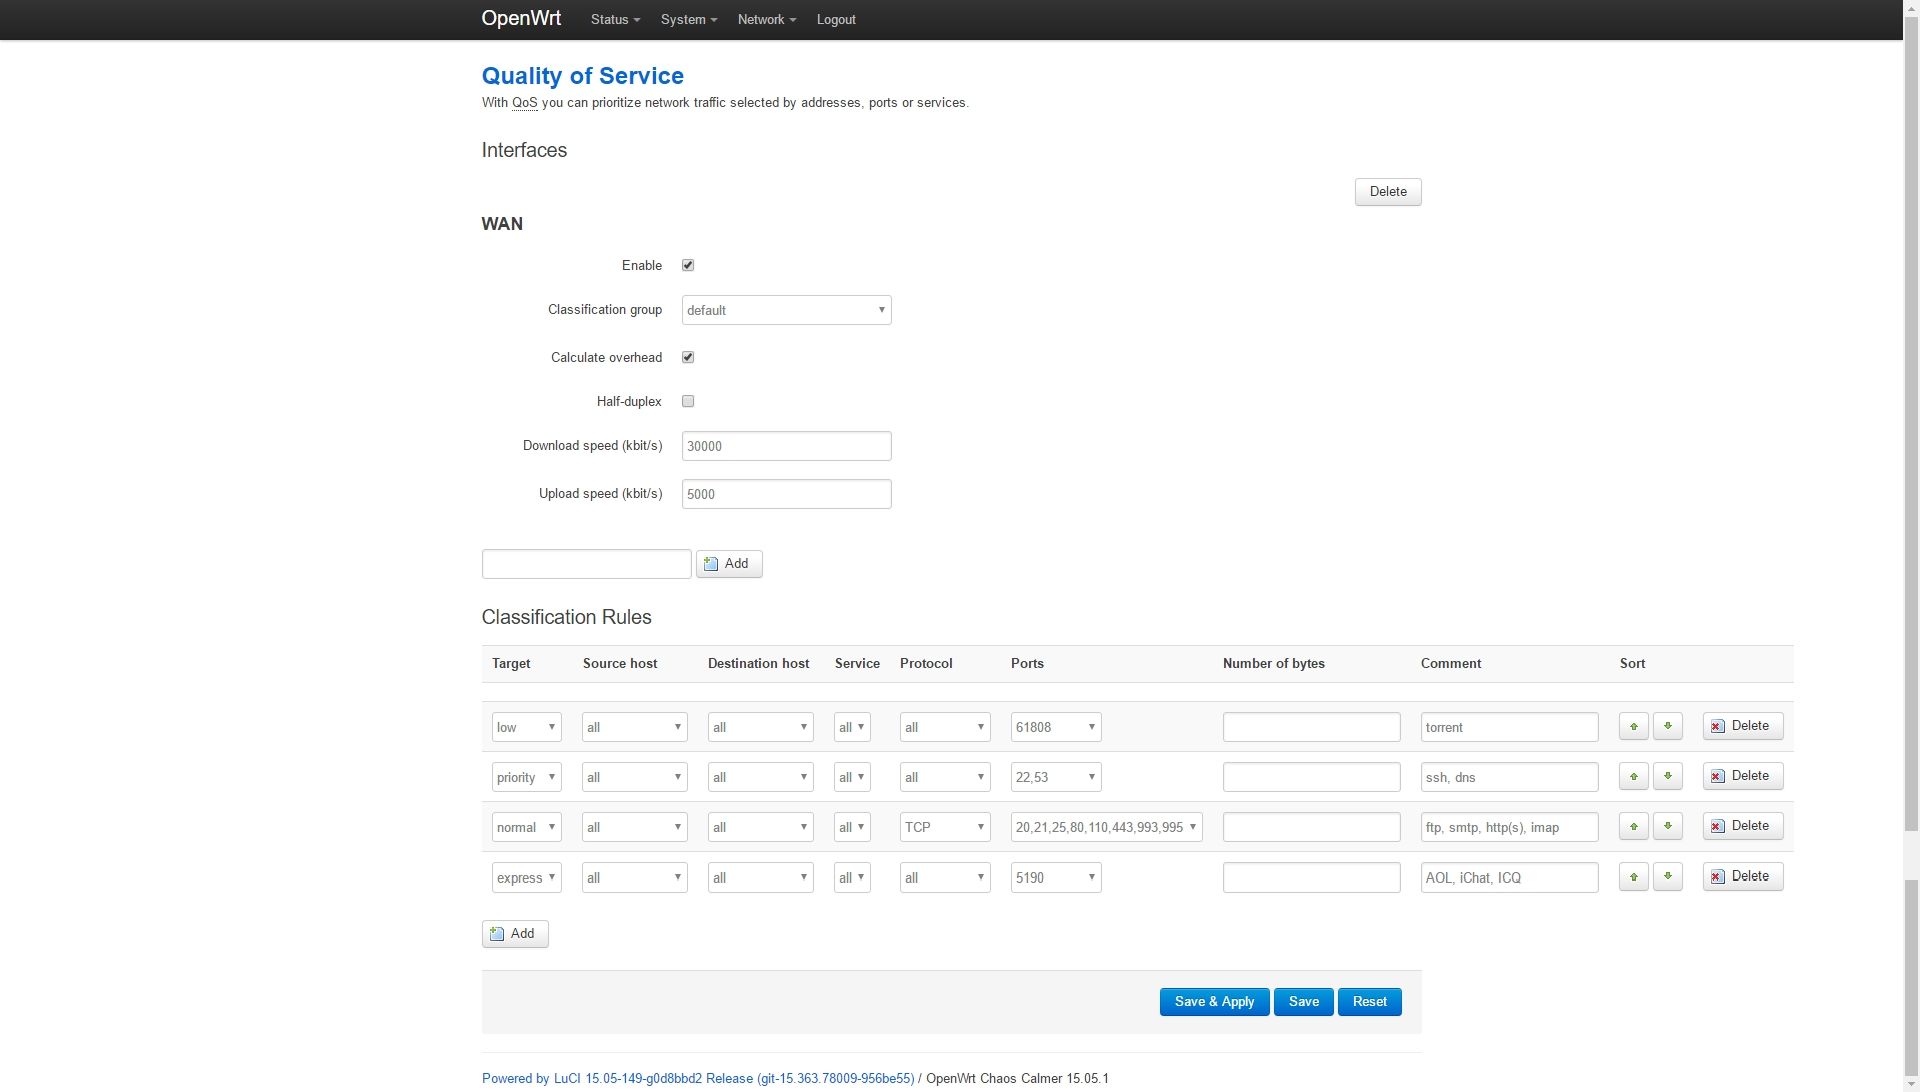This screenshot has height=1092, width=1920.
Task: Open protocol dropdown in the torrent row
Action: [x=945, y=727]
